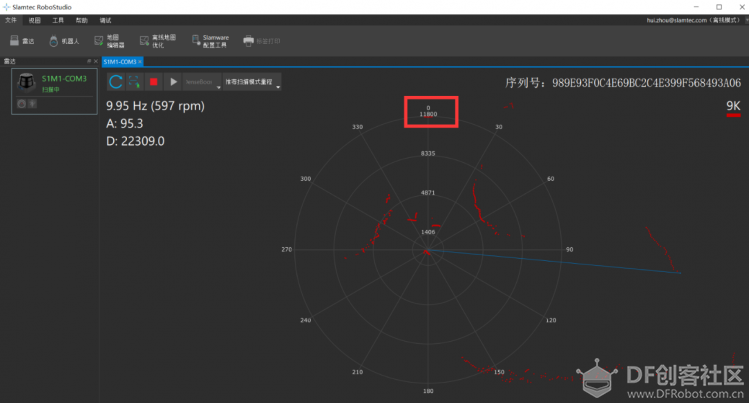Float the 雷达 panel with the pin icon
The height and width of the screenshot is (403, 749).
click(x=89, y=61)
